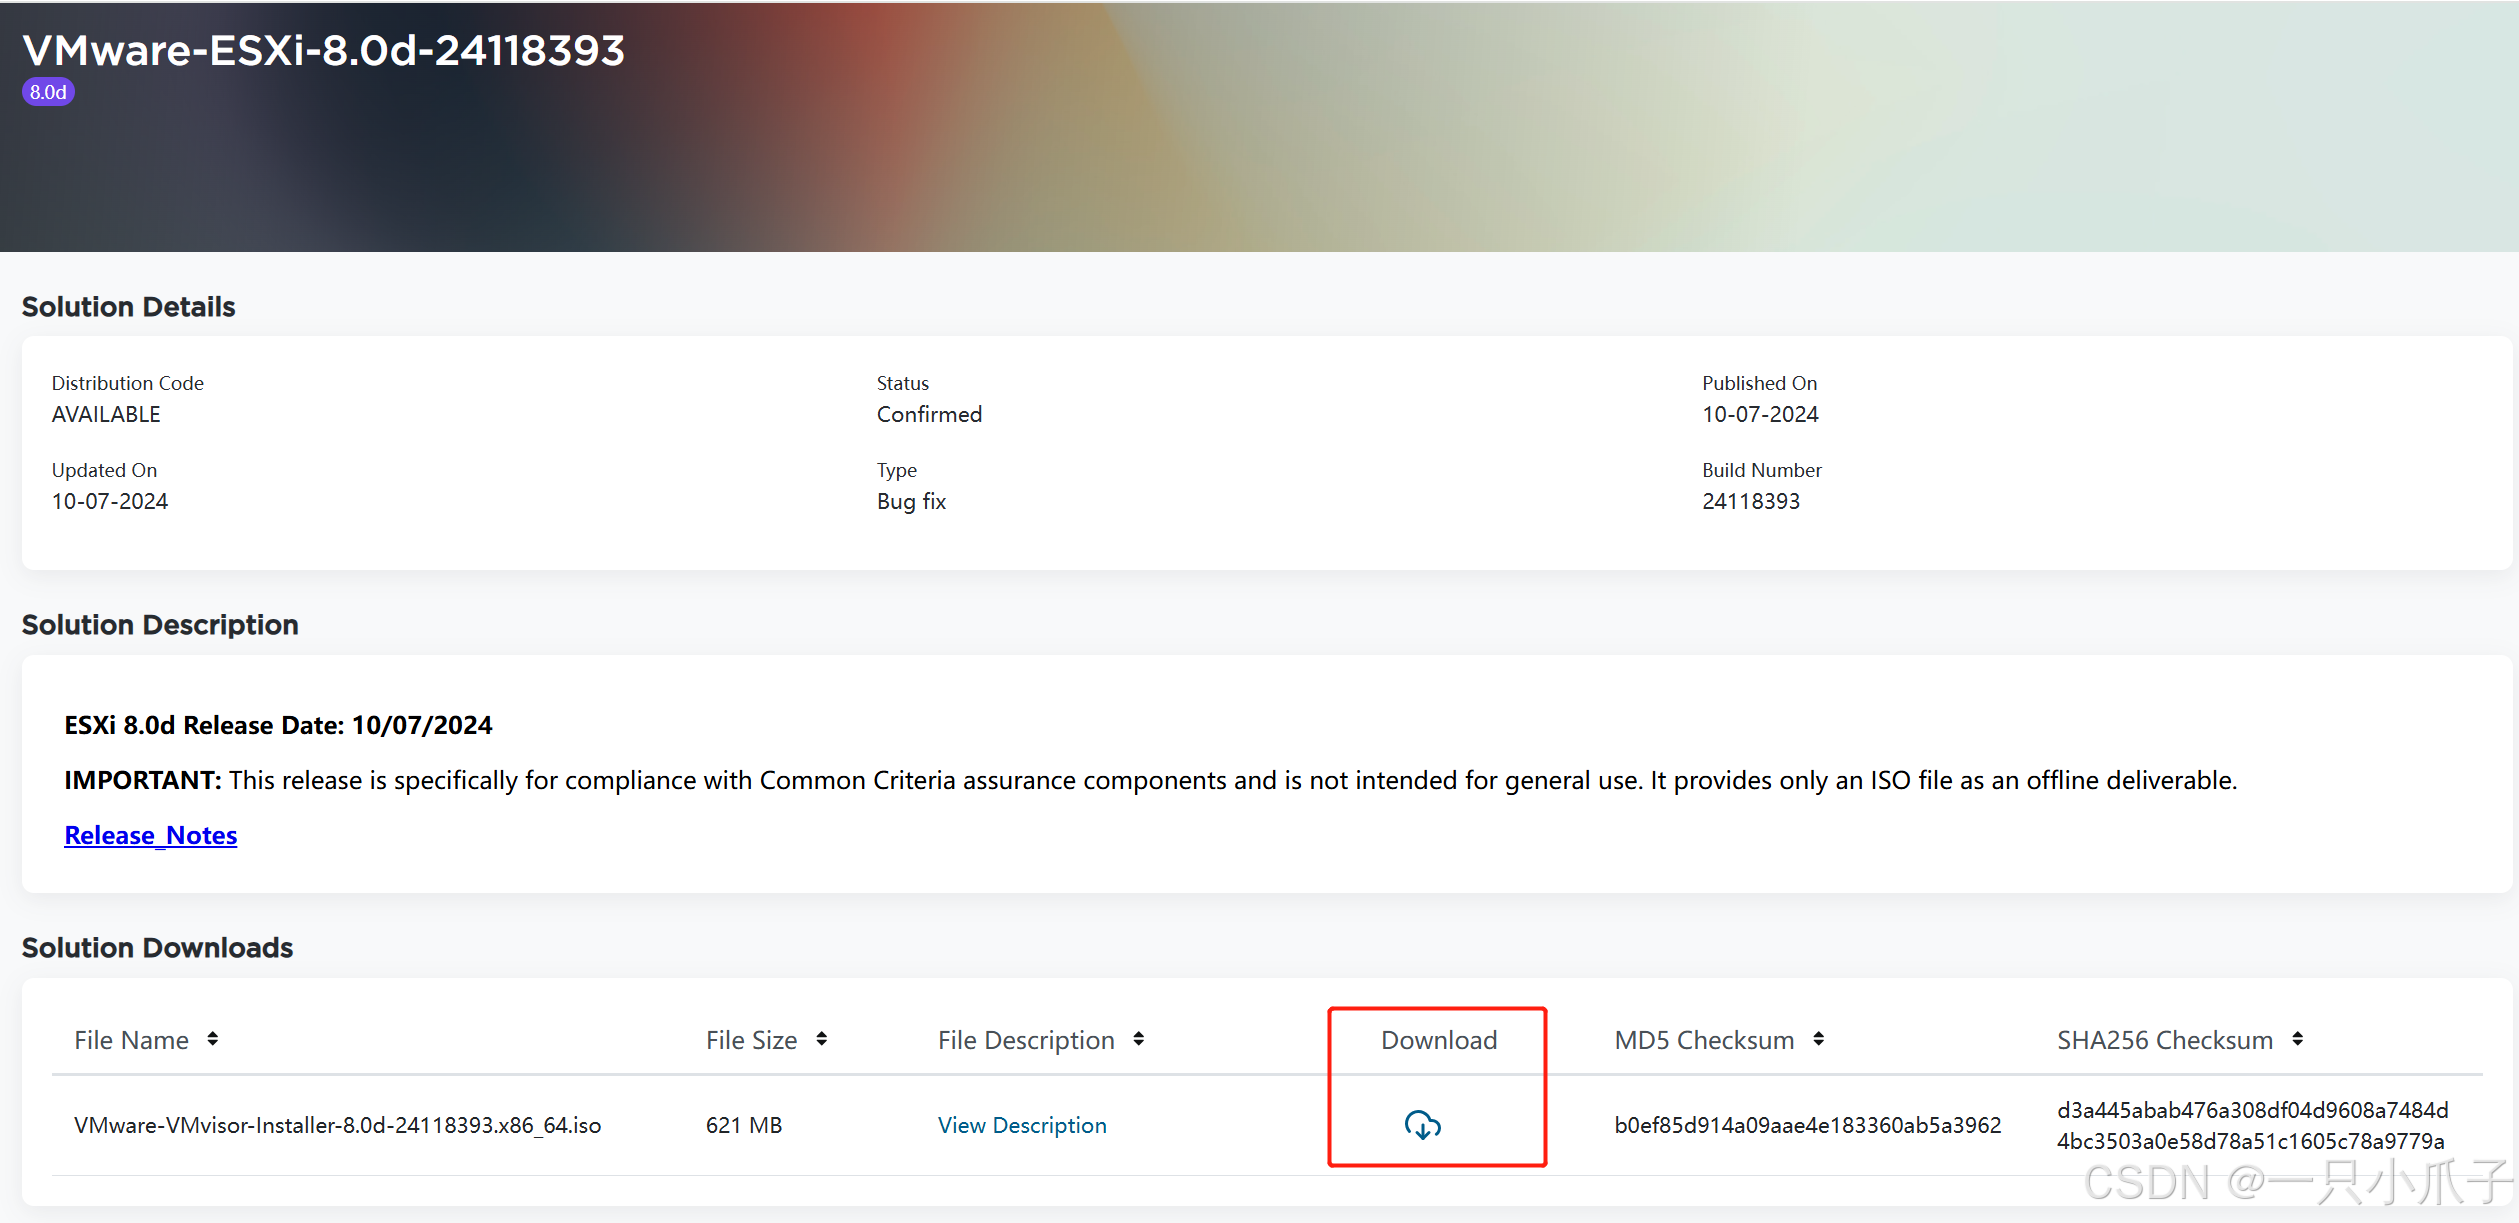Click the View Description link
2519x1223 pixels.
click(1021, 1125)
